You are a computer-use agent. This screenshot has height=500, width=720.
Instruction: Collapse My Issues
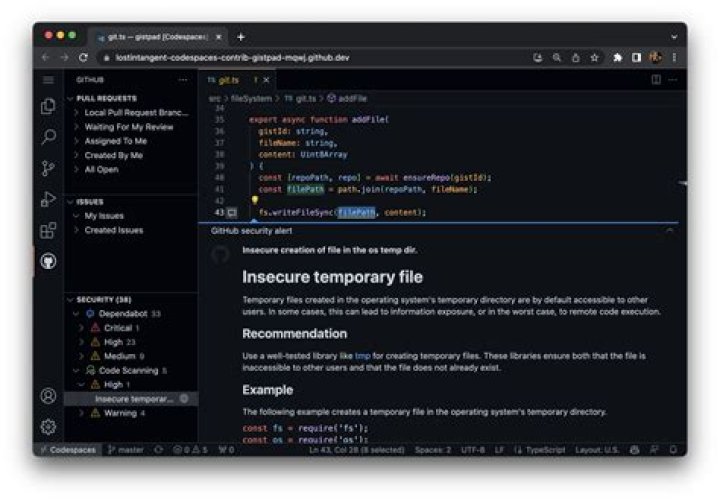pos(77,216)
